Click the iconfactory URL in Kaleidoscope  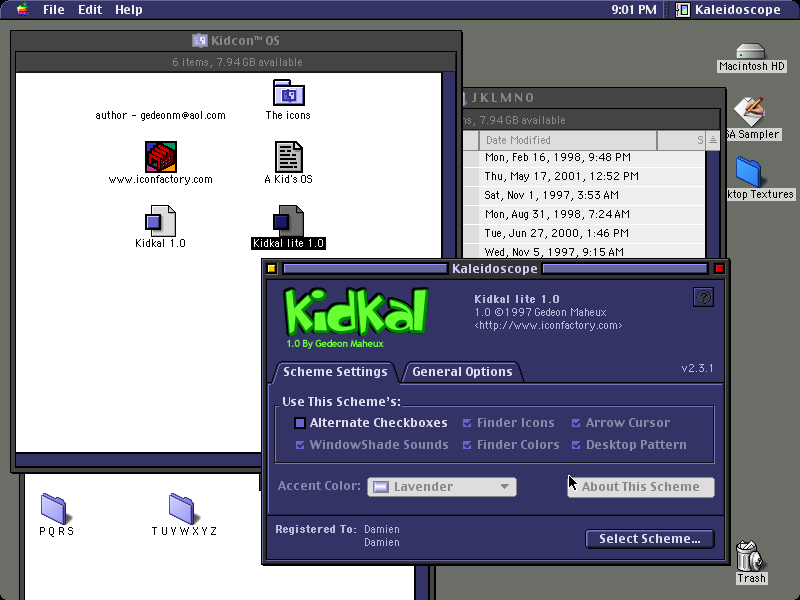point(548,326)
